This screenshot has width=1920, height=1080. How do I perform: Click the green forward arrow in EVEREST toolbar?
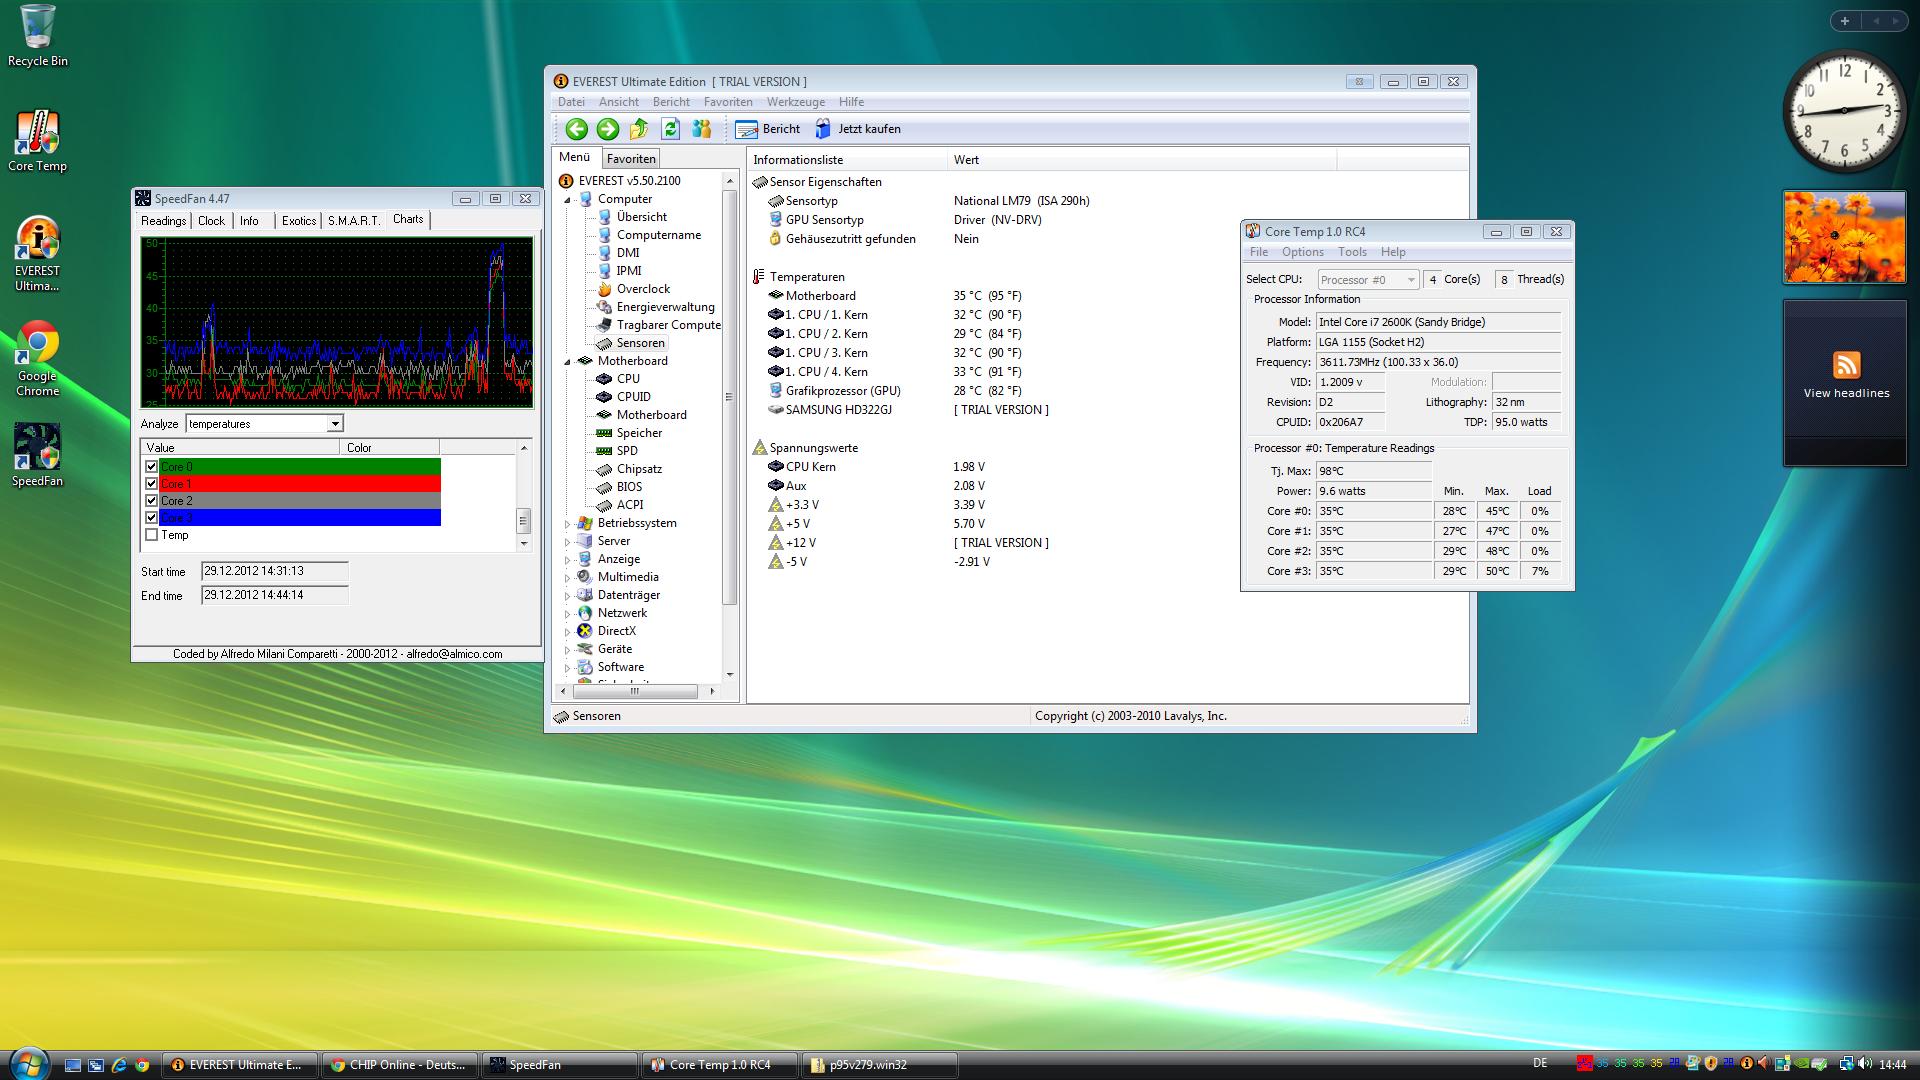[x=607, y=129]
